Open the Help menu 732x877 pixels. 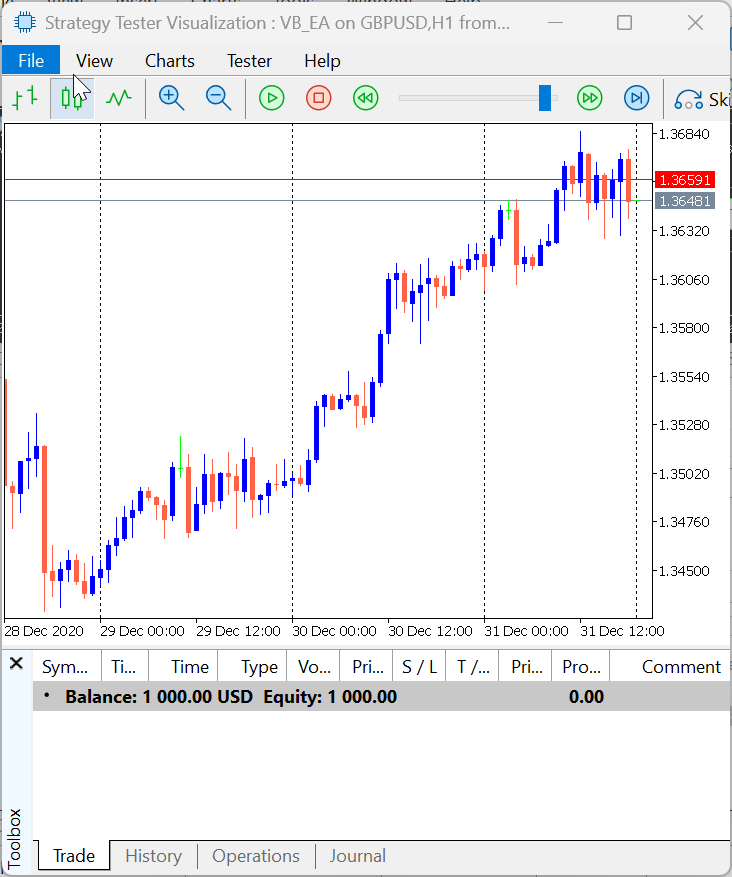click(322, 60)
